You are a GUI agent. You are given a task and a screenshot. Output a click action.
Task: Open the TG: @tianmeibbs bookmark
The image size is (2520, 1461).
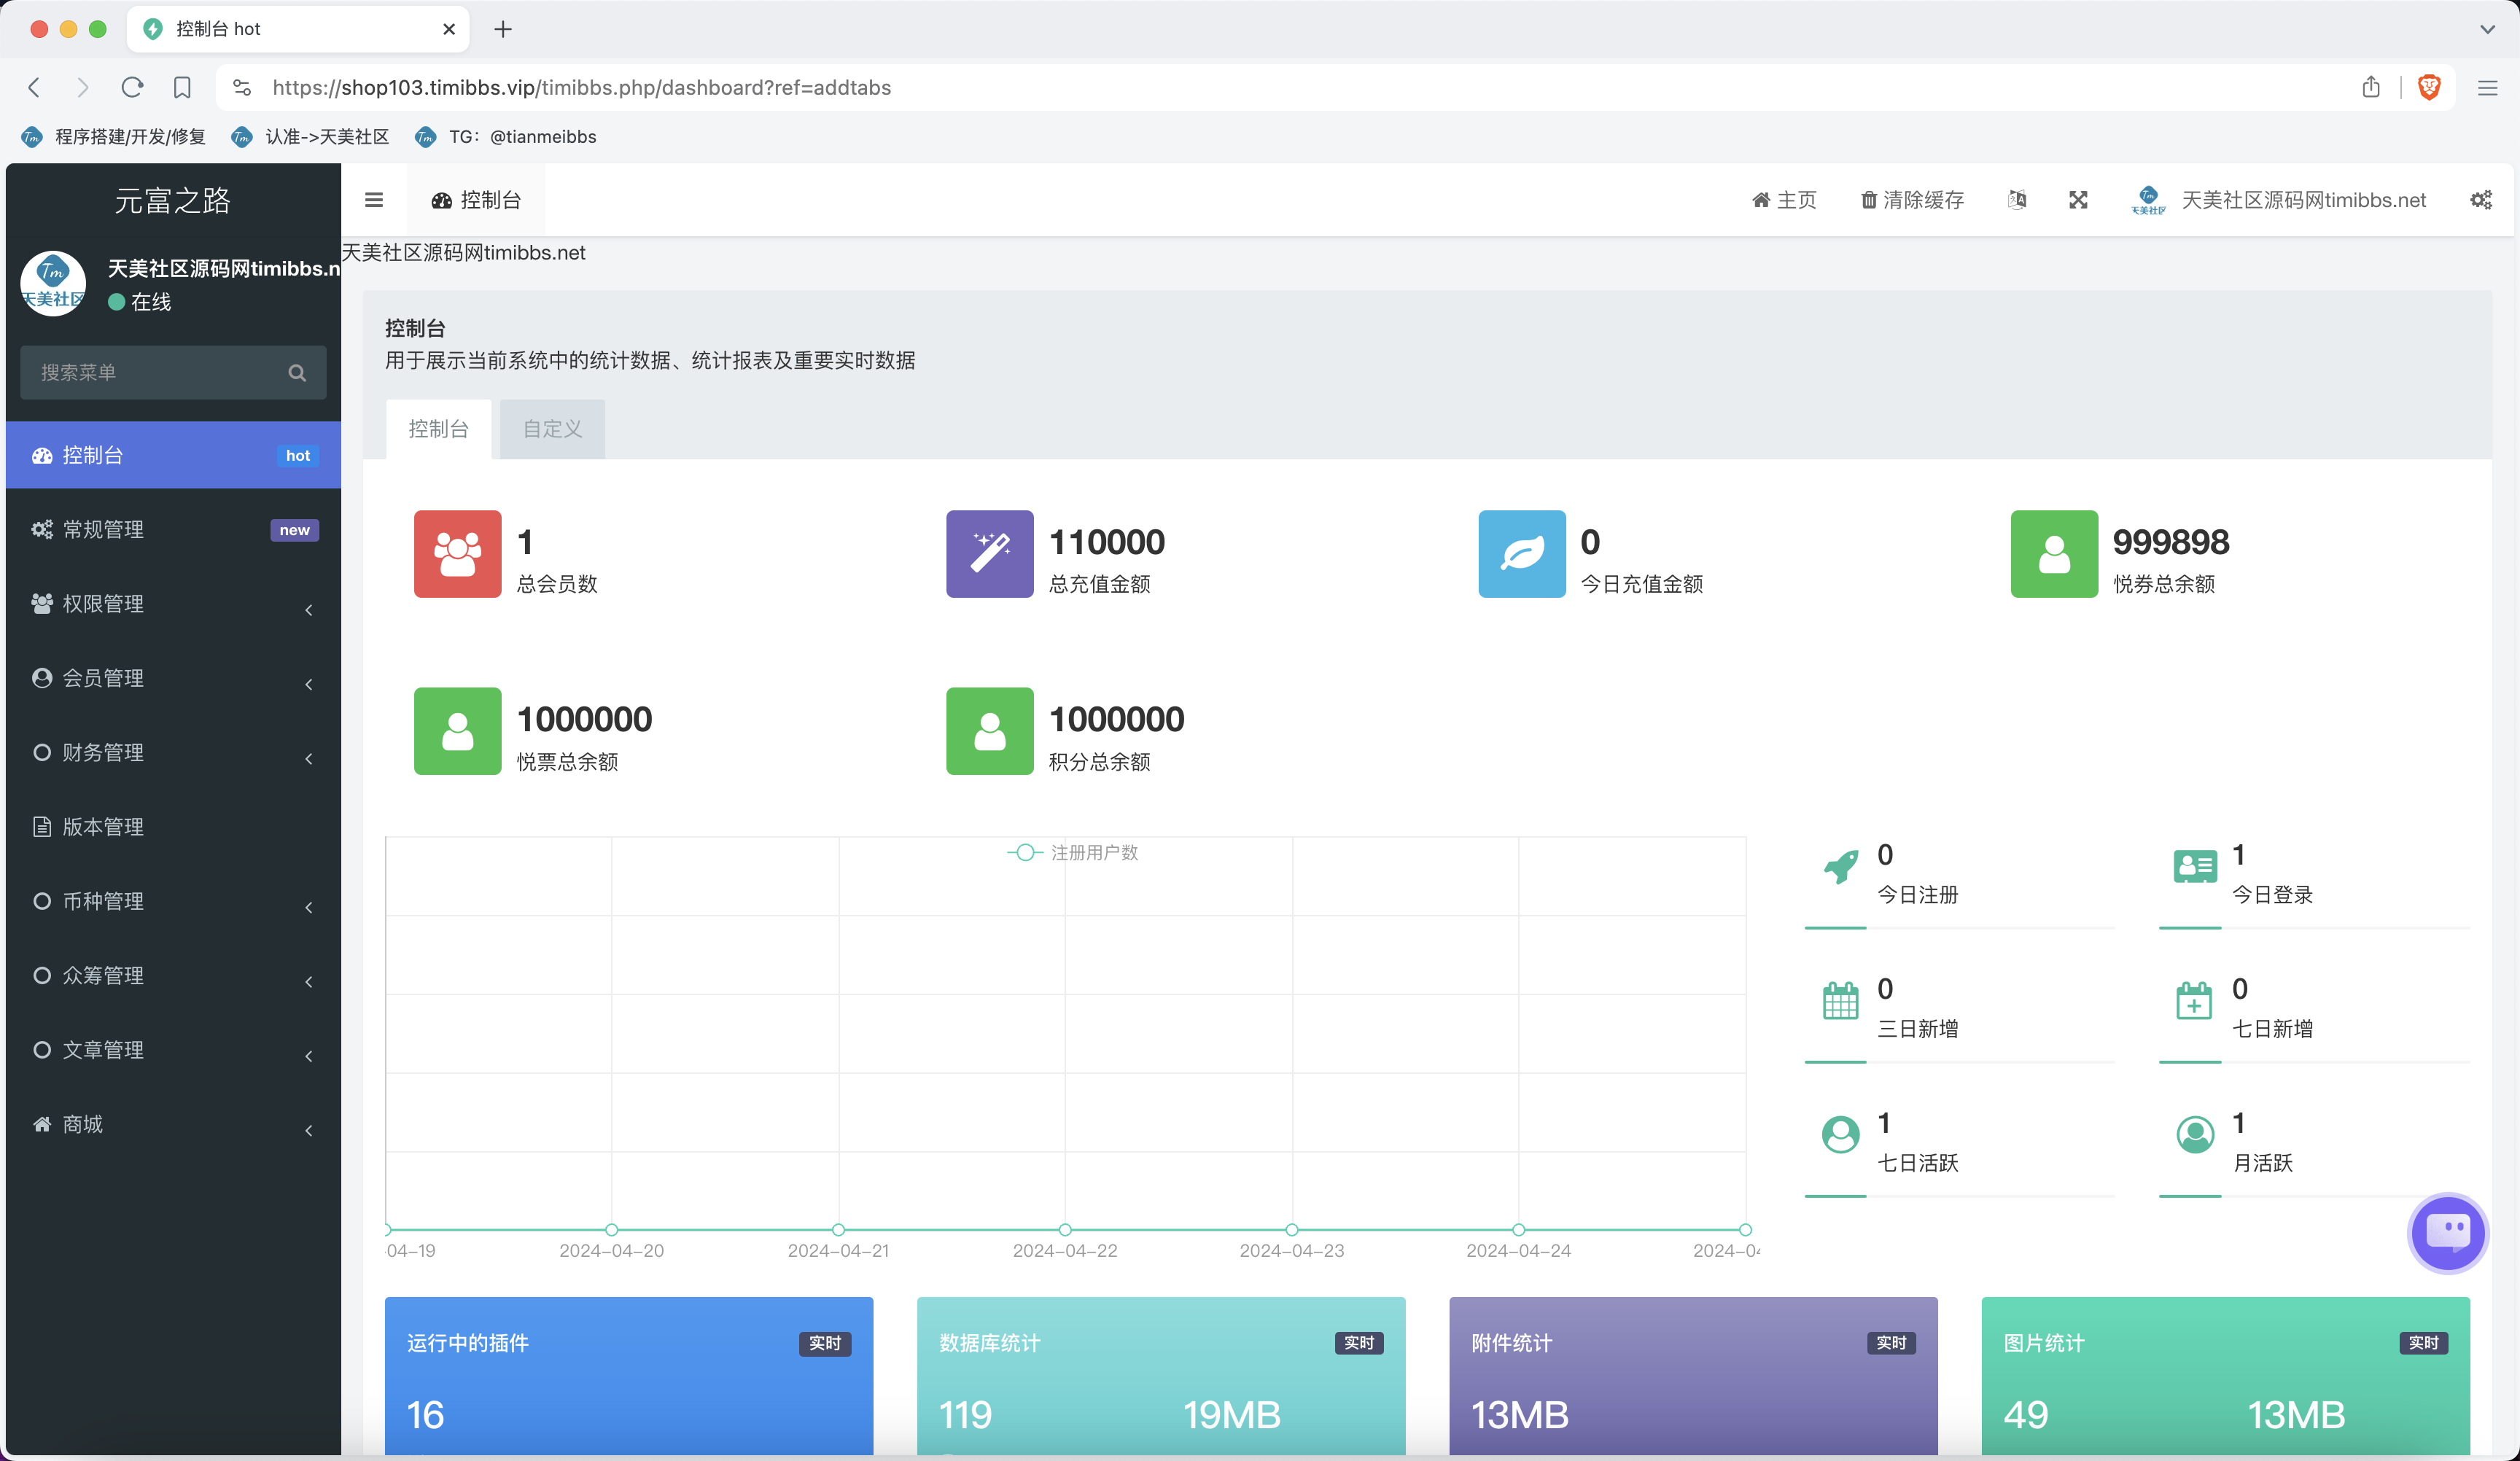(x=506, y=137)
